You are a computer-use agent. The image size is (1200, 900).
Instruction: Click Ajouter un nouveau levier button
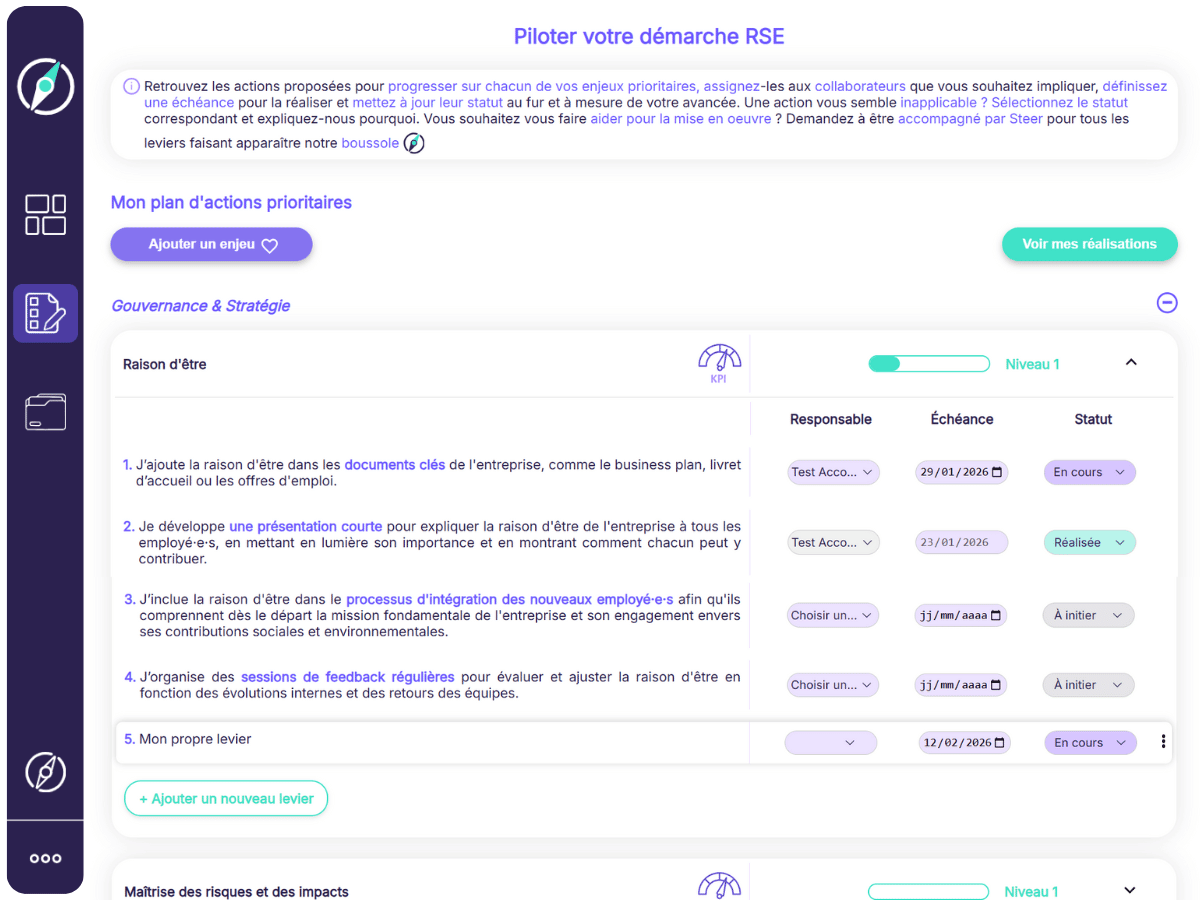[226, 798]
